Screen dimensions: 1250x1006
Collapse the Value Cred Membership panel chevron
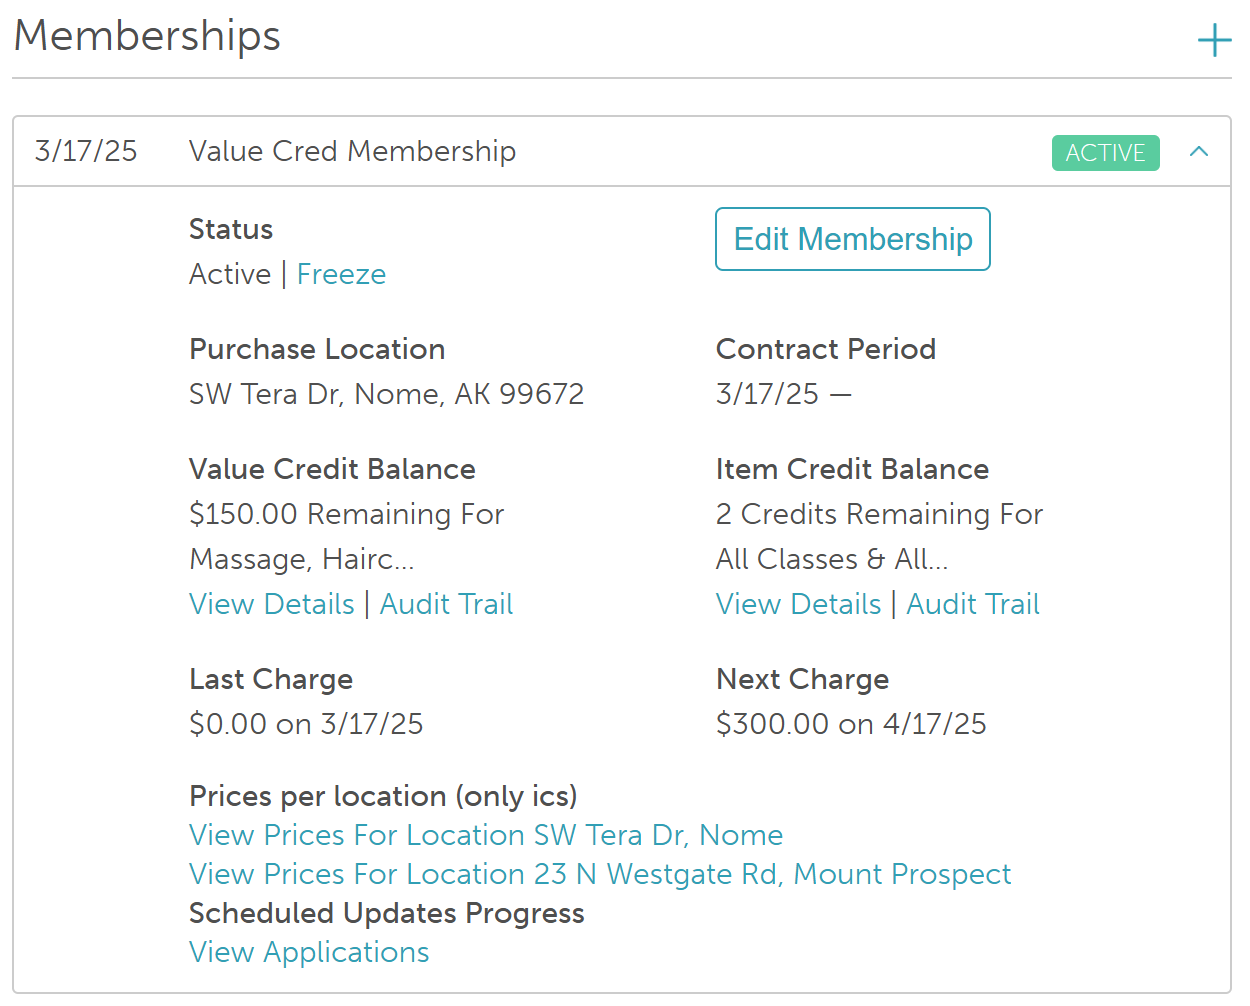point(1199,152)
